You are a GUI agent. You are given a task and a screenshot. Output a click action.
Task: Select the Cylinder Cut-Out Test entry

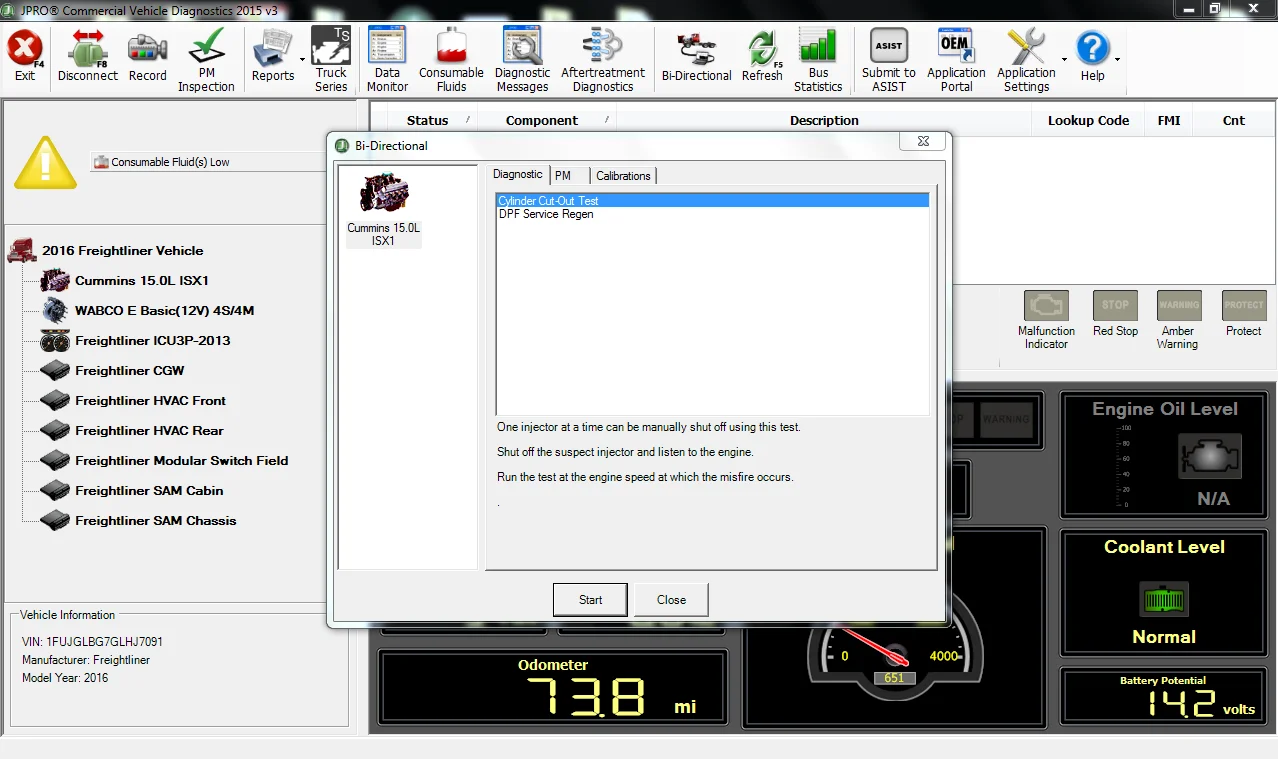pyautogui.click(x=712, y=201)
